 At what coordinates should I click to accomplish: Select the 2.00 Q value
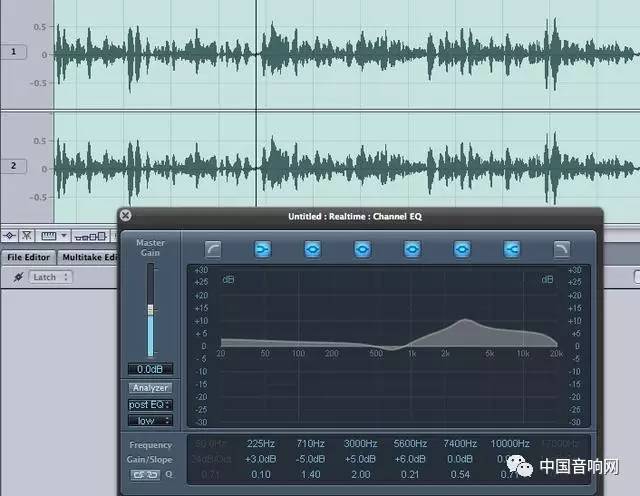coord(360,474)
